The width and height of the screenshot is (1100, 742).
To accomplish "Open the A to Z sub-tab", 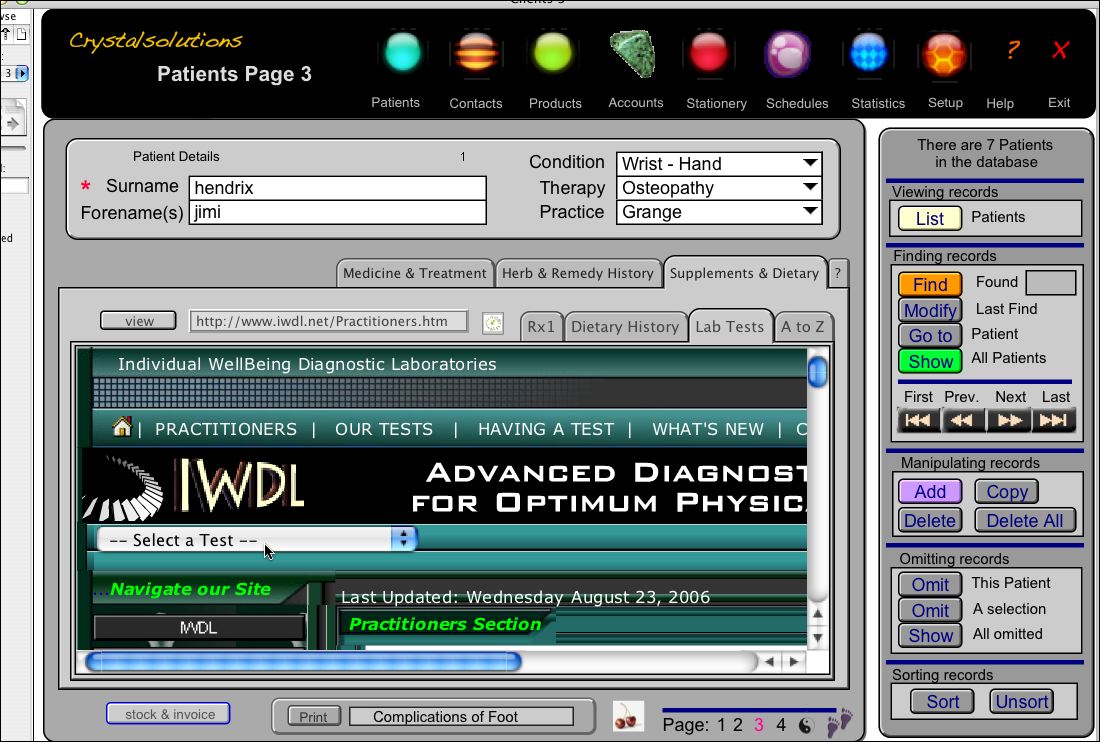I will (x=803, y=327).
